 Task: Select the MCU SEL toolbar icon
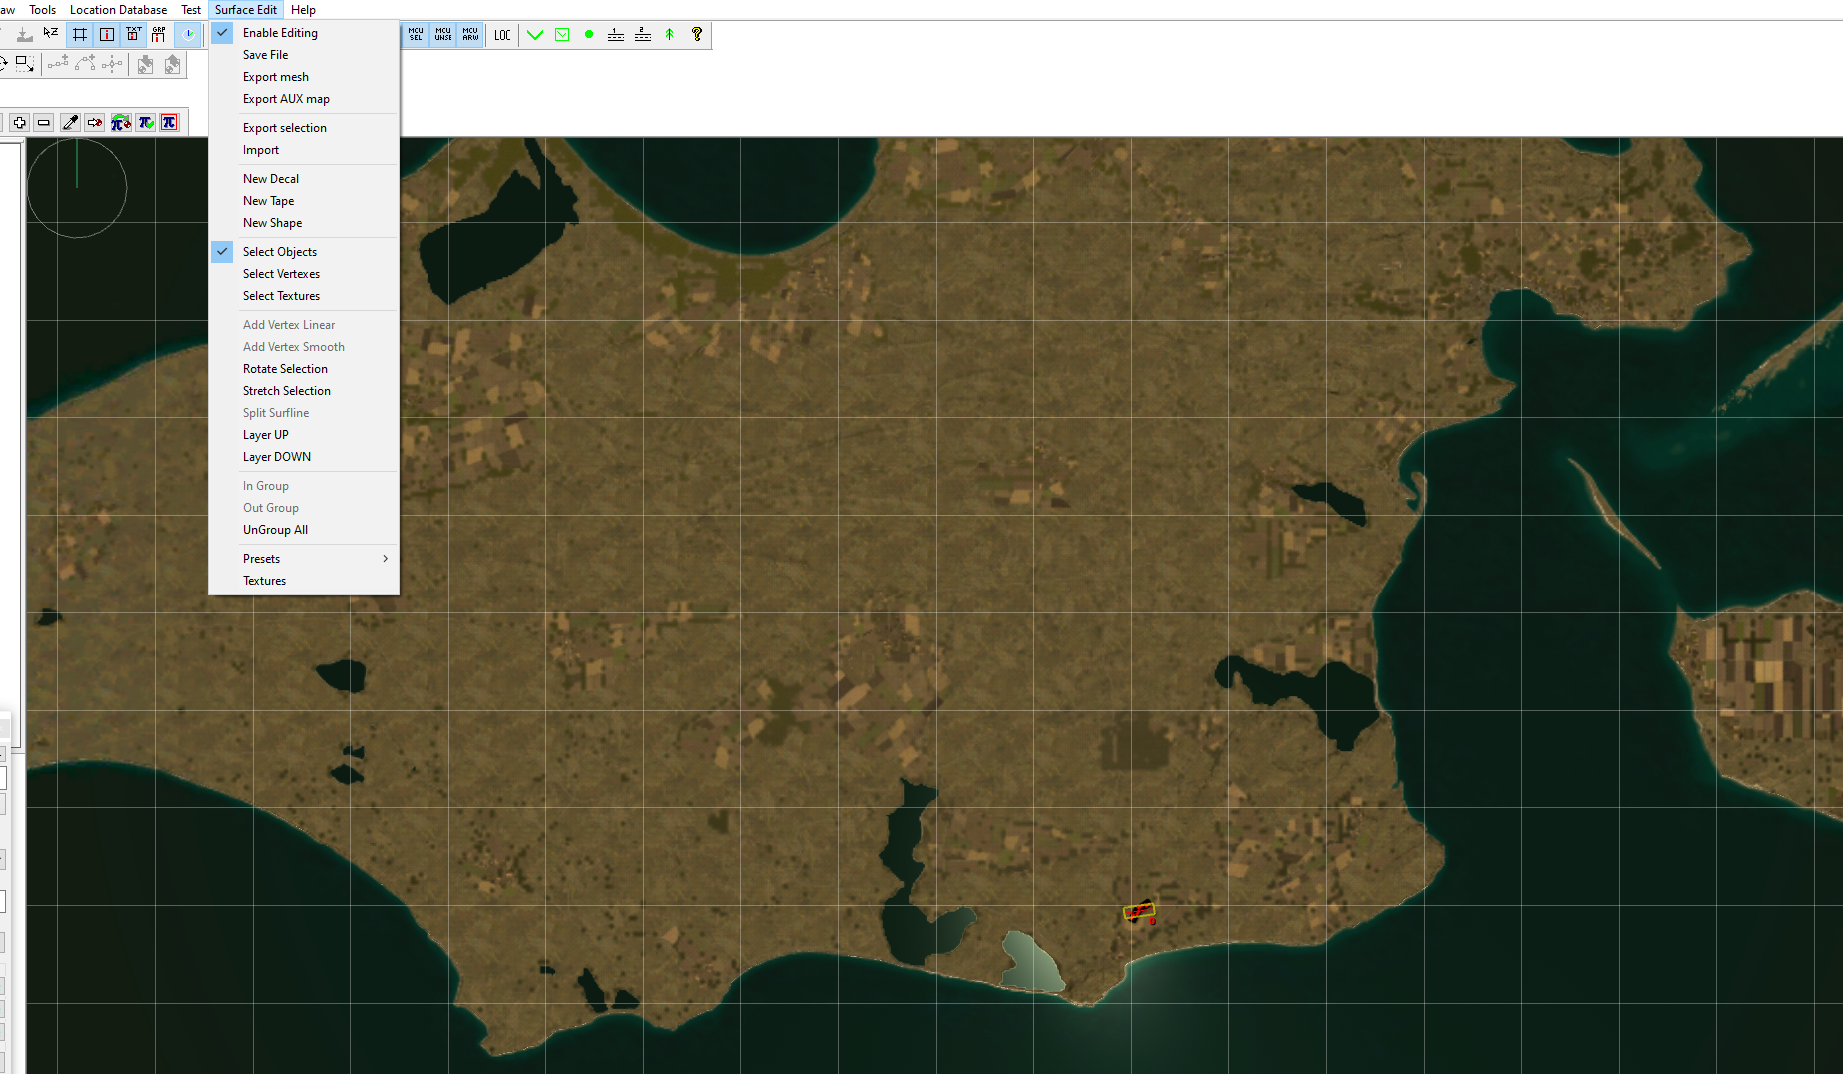(416, 34)
